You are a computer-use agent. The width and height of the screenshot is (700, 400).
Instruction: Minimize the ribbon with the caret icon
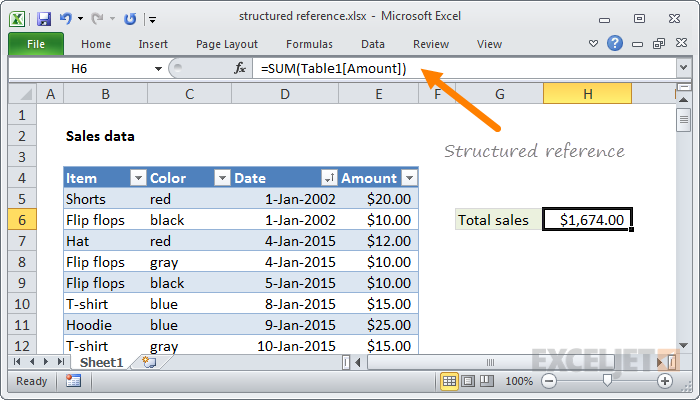click(593, 44)
